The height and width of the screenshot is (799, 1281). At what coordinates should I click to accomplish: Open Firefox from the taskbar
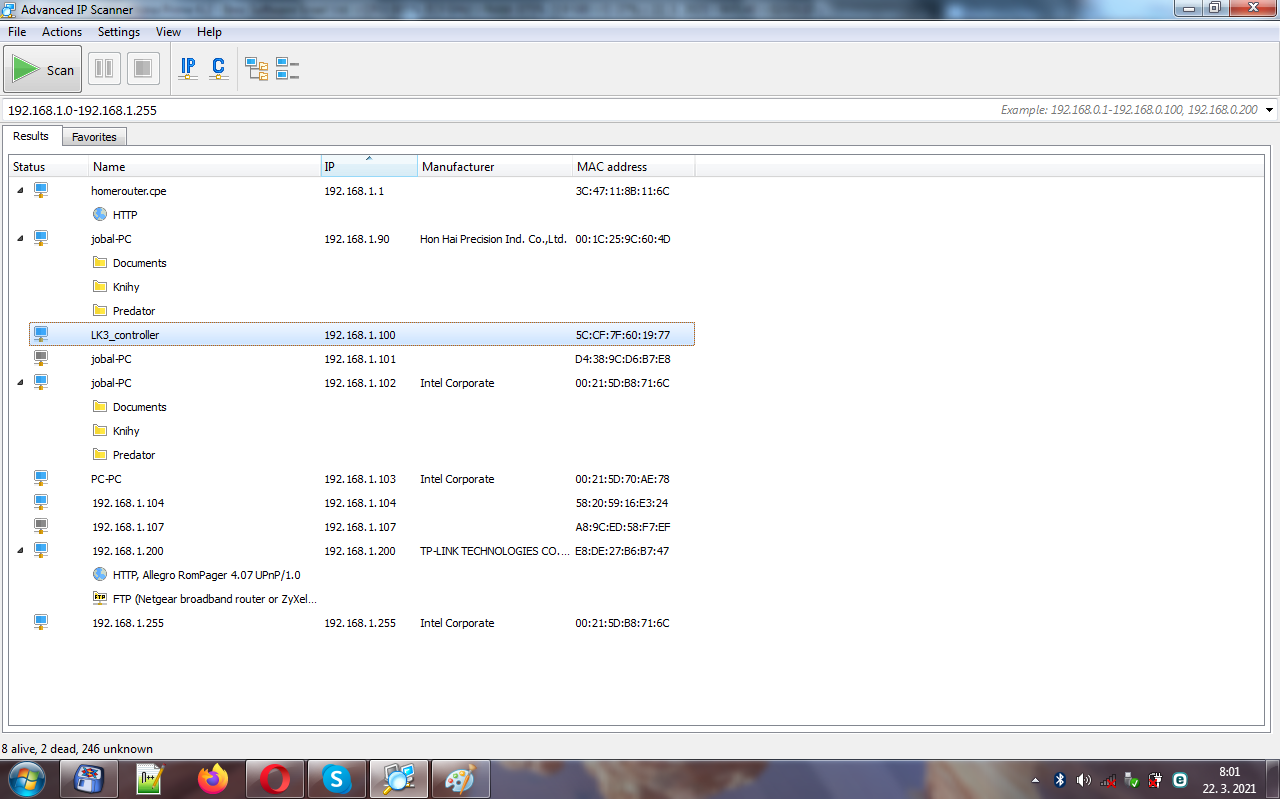coord(213,778)
